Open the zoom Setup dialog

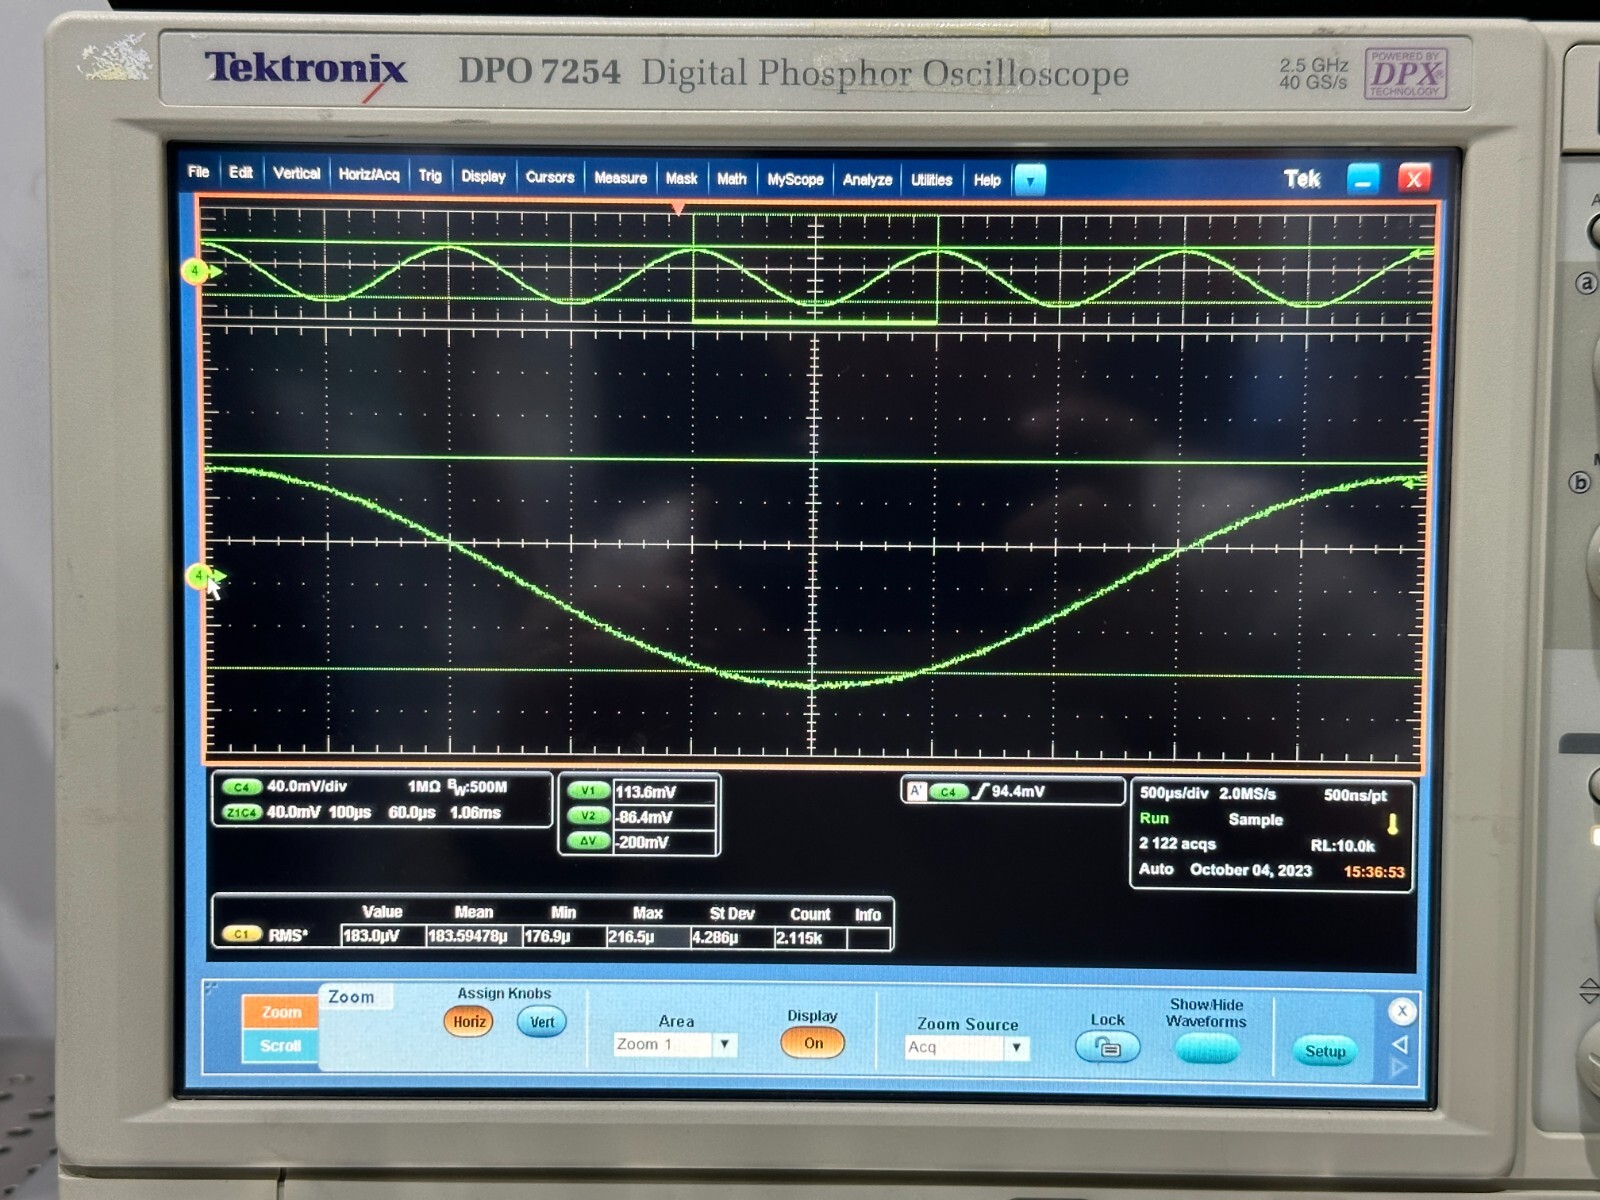tap(1325, 1051)
